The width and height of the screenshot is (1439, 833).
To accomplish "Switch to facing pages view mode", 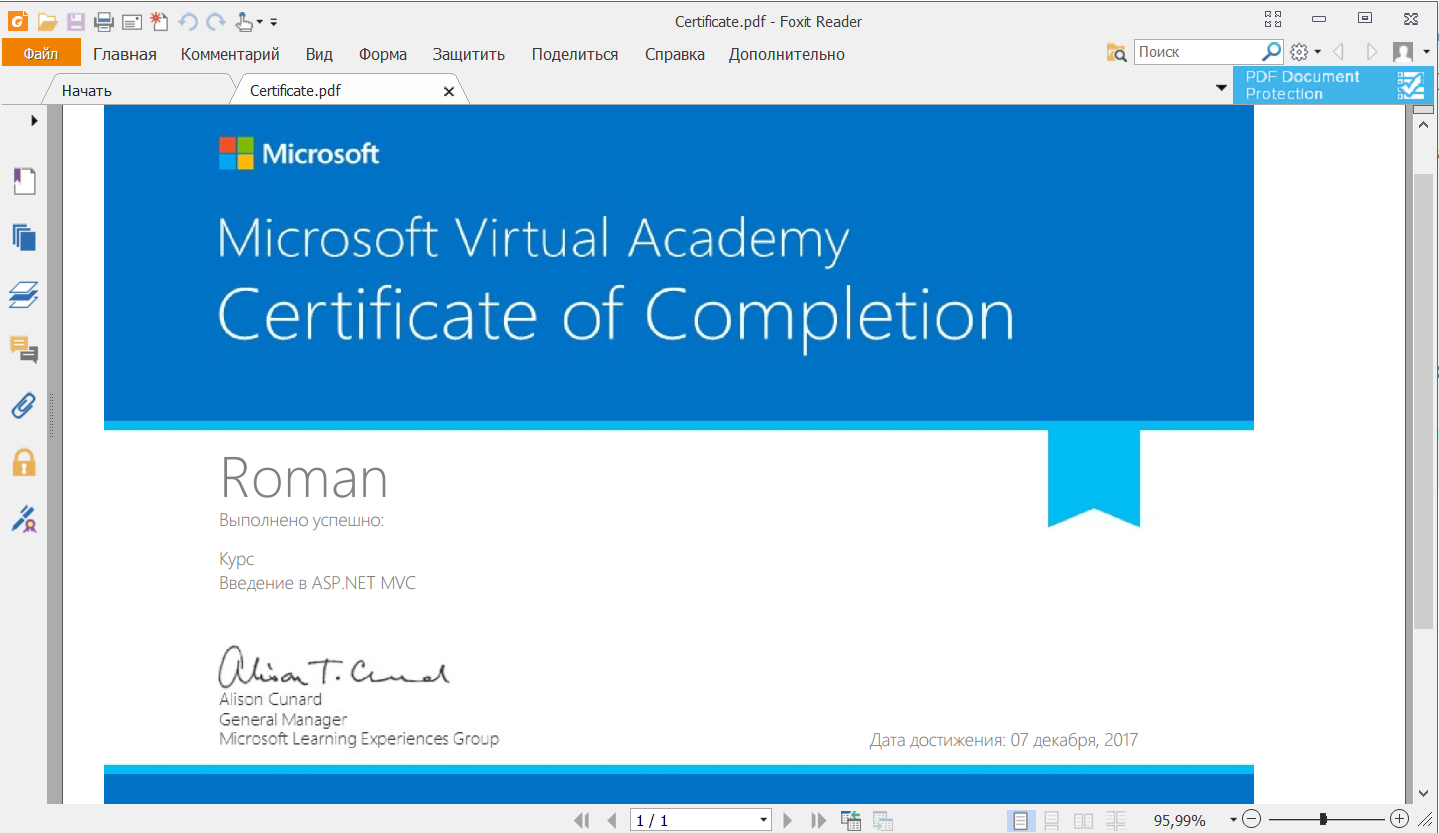I will click(1084, 821).
